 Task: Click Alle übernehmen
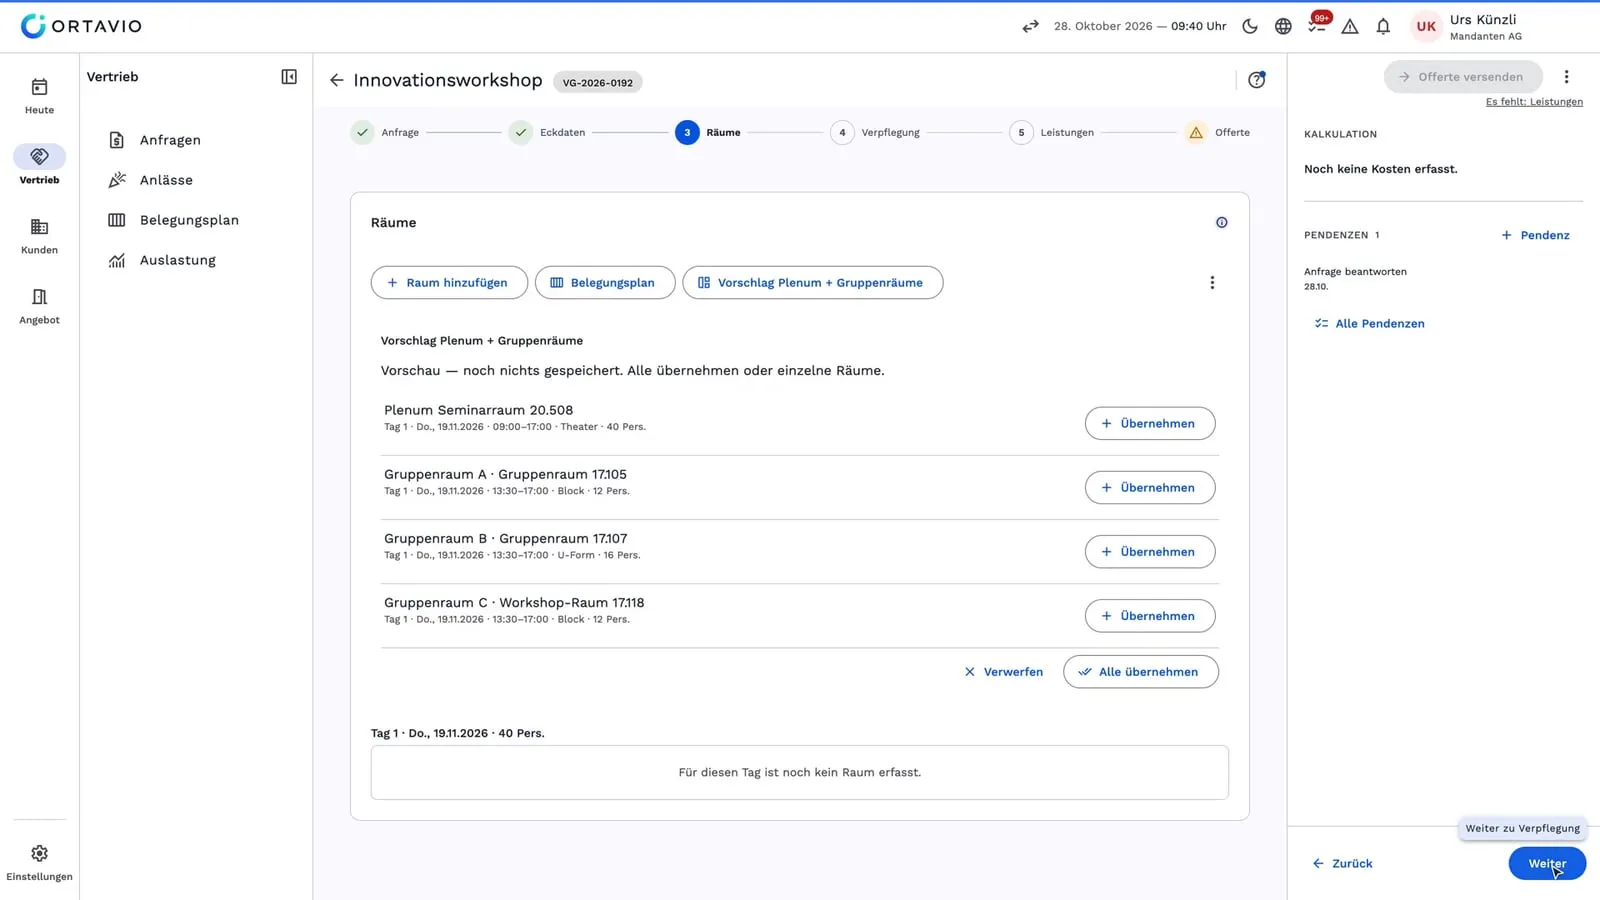1141,672
